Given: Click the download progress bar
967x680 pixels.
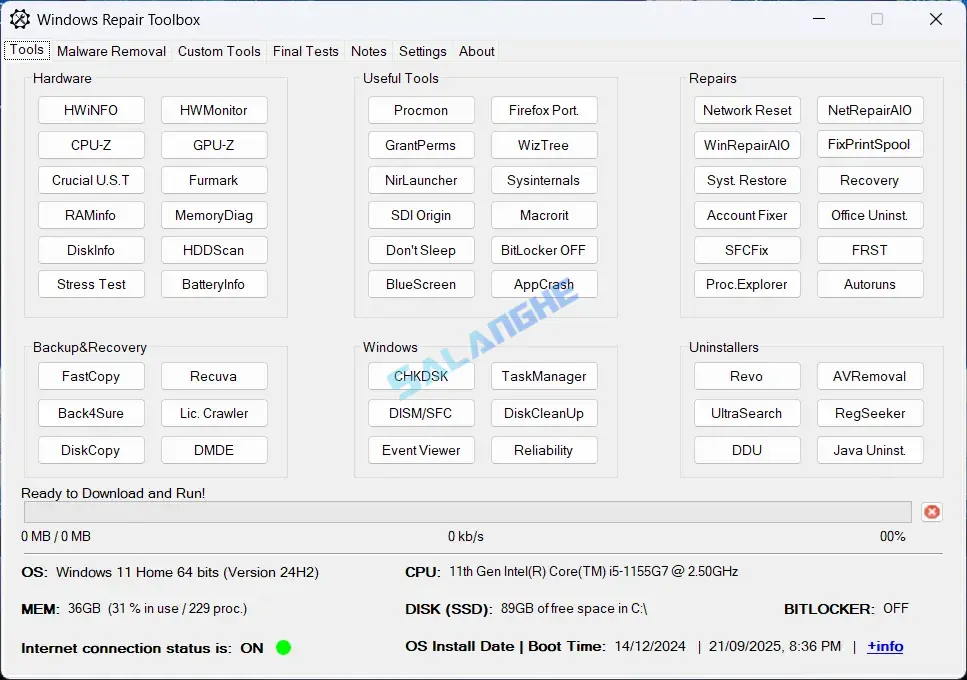Looking at the screenshot, I should click(468, 512).
